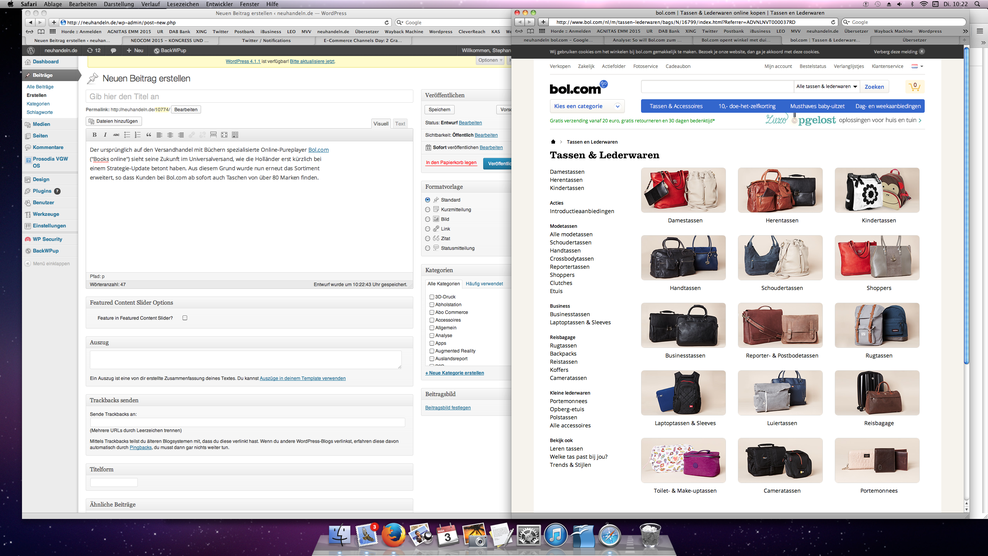
Task: Click the In den Papierkorb legen link
Action: tap(451, 163)
